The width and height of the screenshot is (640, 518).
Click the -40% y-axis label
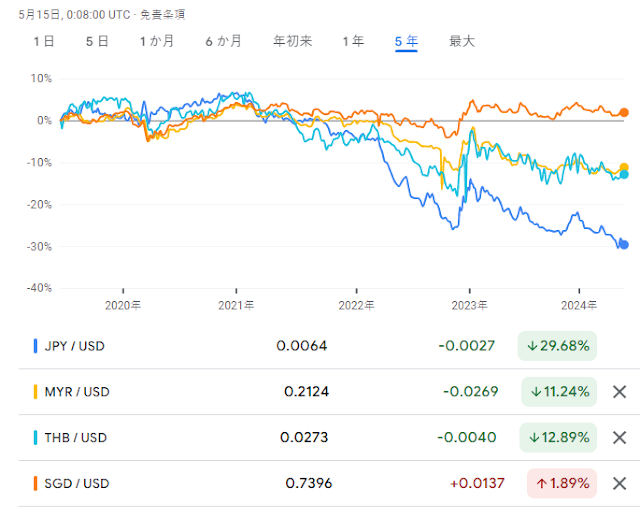pos(39,288)
